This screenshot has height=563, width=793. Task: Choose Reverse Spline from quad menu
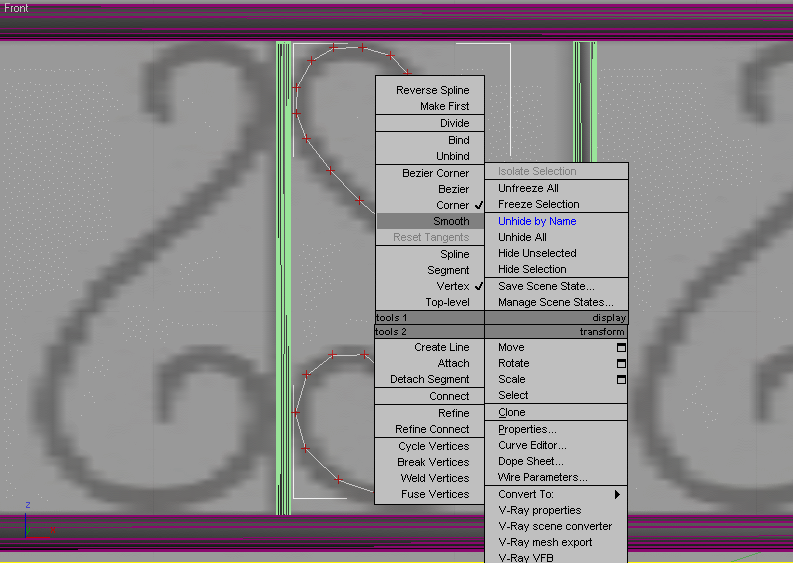[432, 90]
